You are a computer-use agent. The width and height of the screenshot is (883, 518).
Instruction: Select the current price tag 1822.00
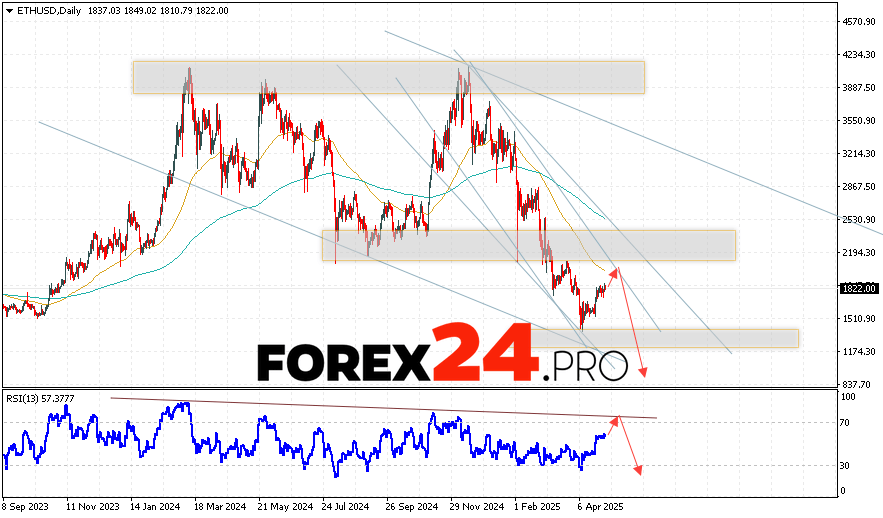coord(858,288)
